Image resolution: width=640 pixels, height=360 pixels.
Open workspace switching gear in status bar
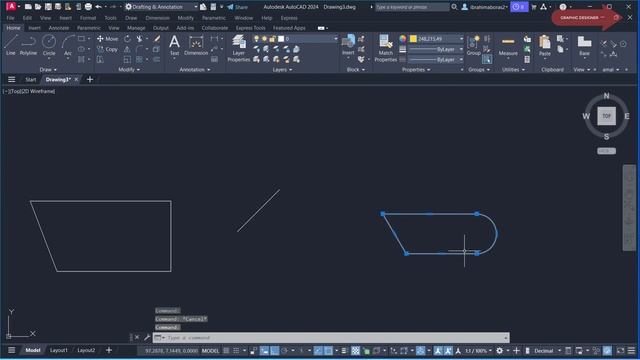coord(500,351)
